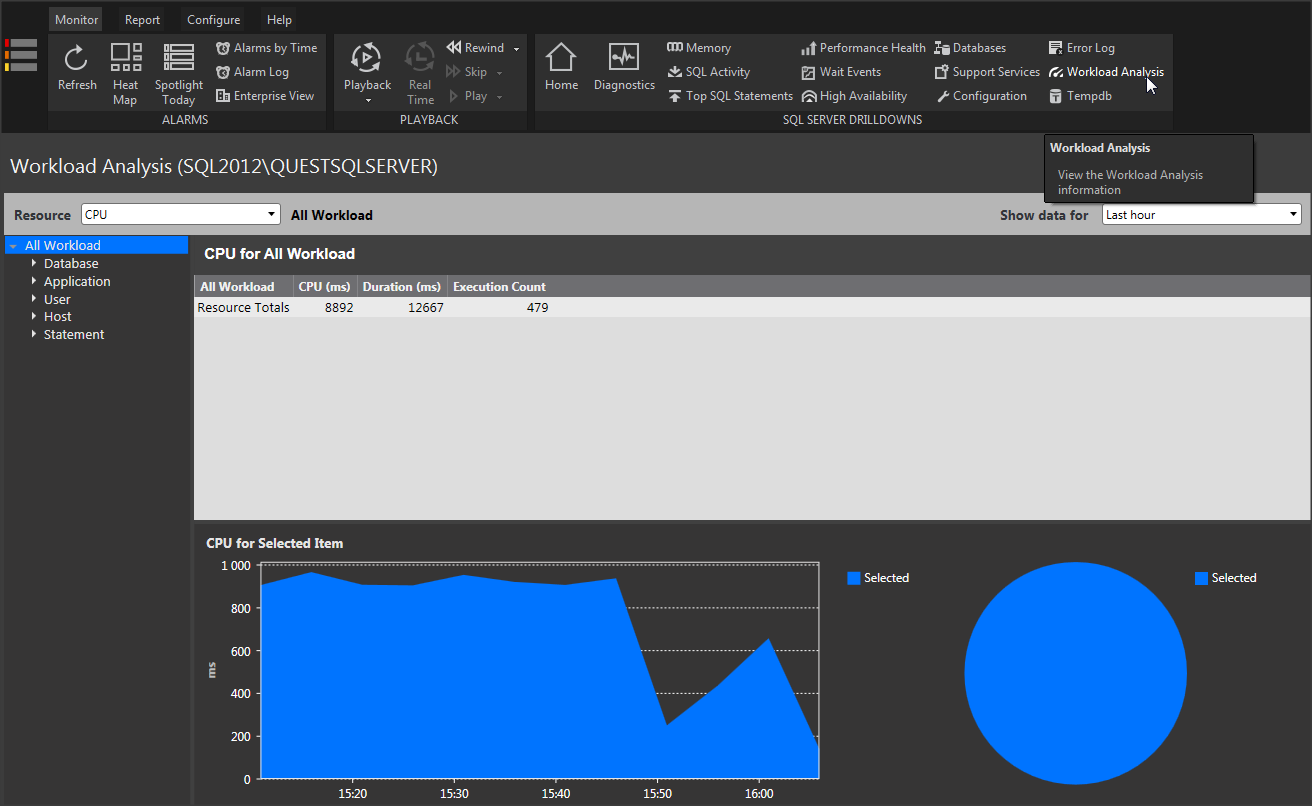This screenshot has width=1312, height=806.
Task: Expand the Statement tree node
Action: point(34,334)
